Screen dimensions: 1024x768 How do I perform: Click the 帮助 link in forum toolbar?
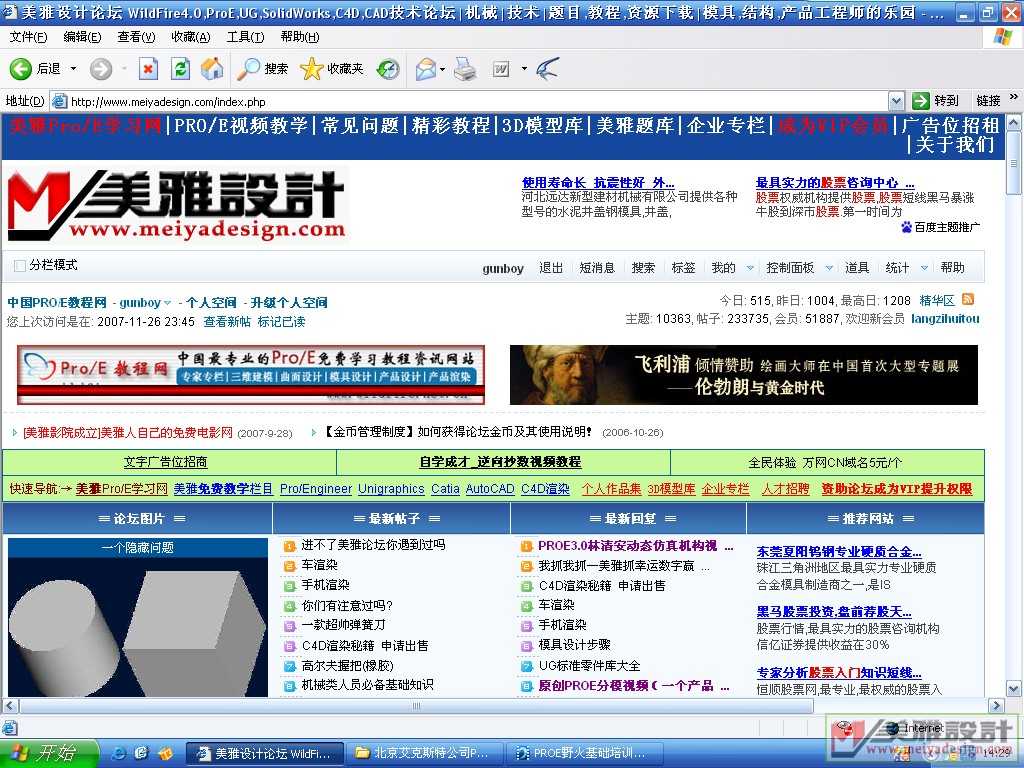[x=952, y=268]
